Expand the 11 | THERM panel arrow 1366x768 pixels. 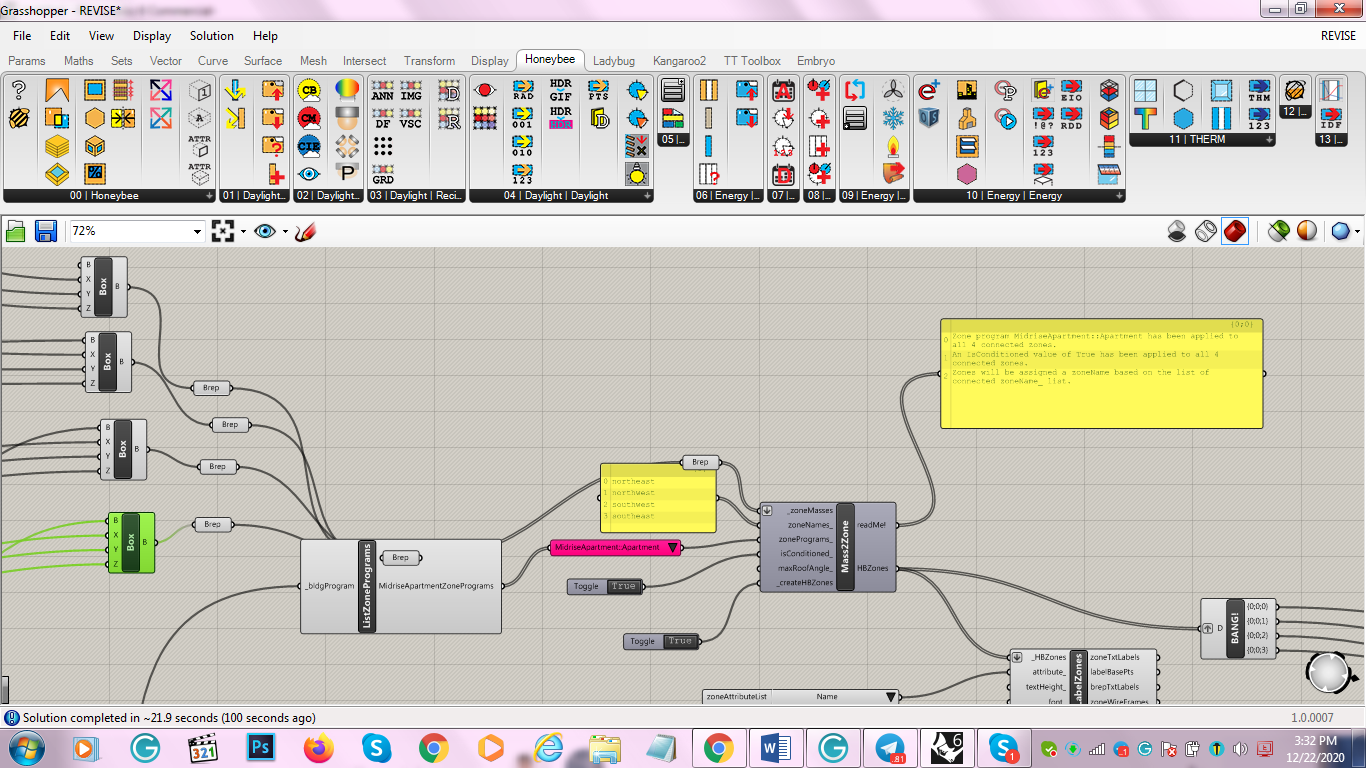[x=1269, y=140]
